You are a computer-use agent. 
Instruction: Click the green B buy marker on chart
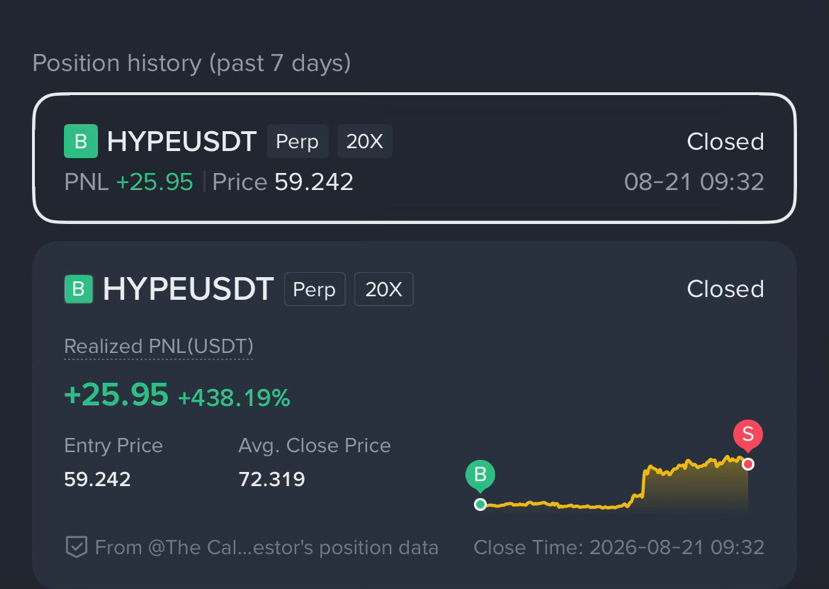(480, 475)
